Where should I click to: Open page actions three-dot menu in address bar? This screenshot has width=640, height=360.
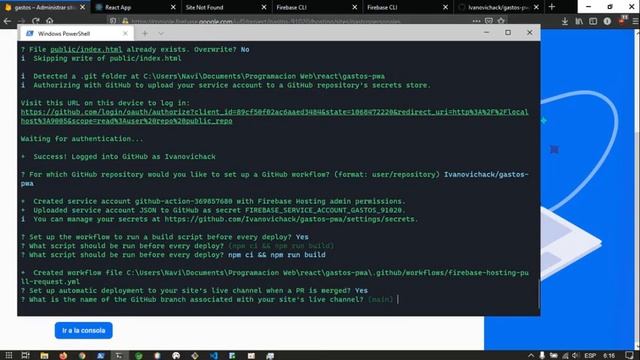[x=476, y=21]
